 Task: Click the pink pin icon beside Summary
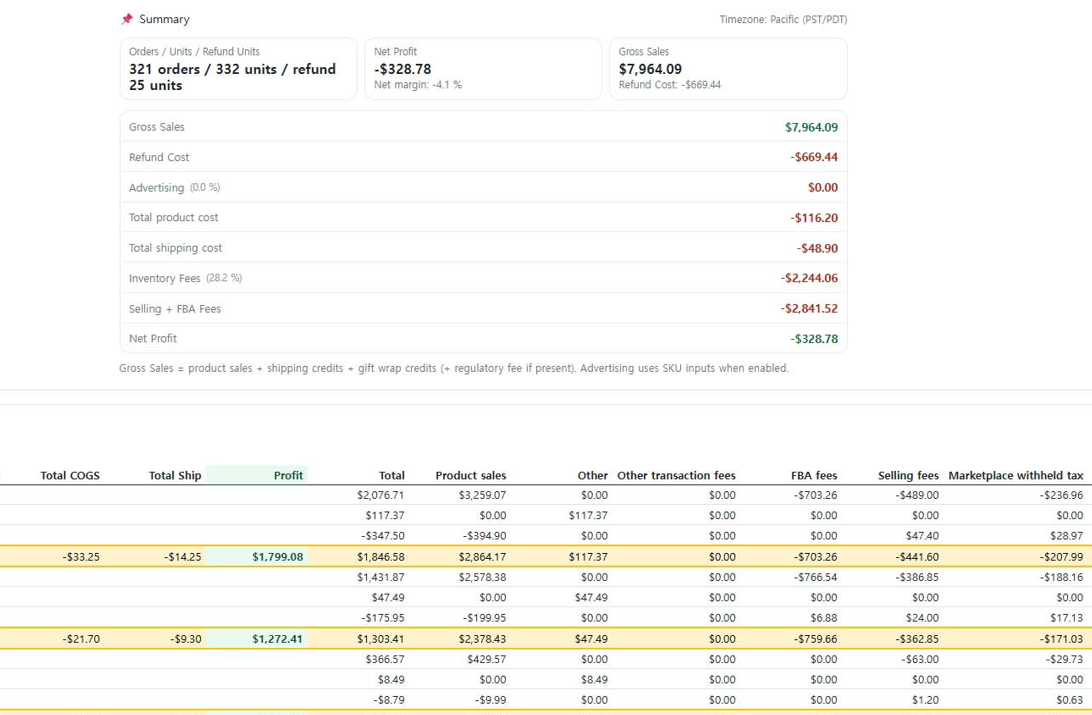pos(128,18)
